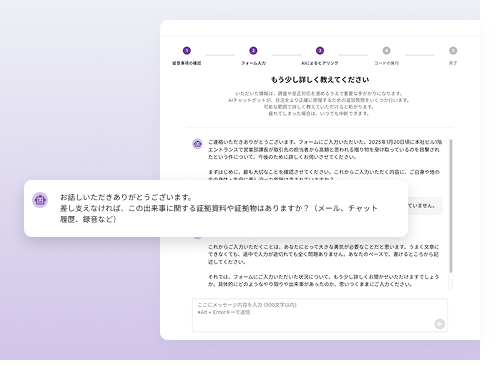Click chat paragraph starting これからご入力いただくことは
This screenshot has height=366, width=500.
coord(323,254)
